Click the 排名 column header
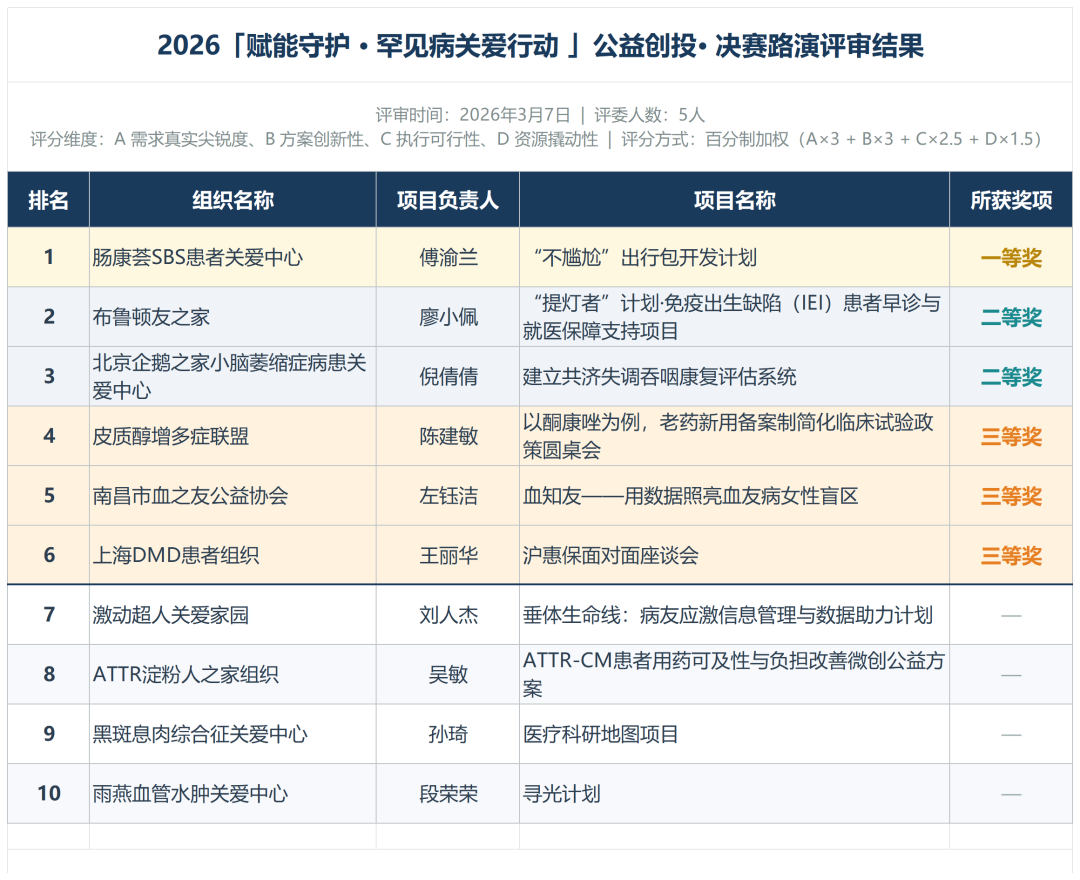The width and height of the screenshot is (1080, 880). point(48,200)
